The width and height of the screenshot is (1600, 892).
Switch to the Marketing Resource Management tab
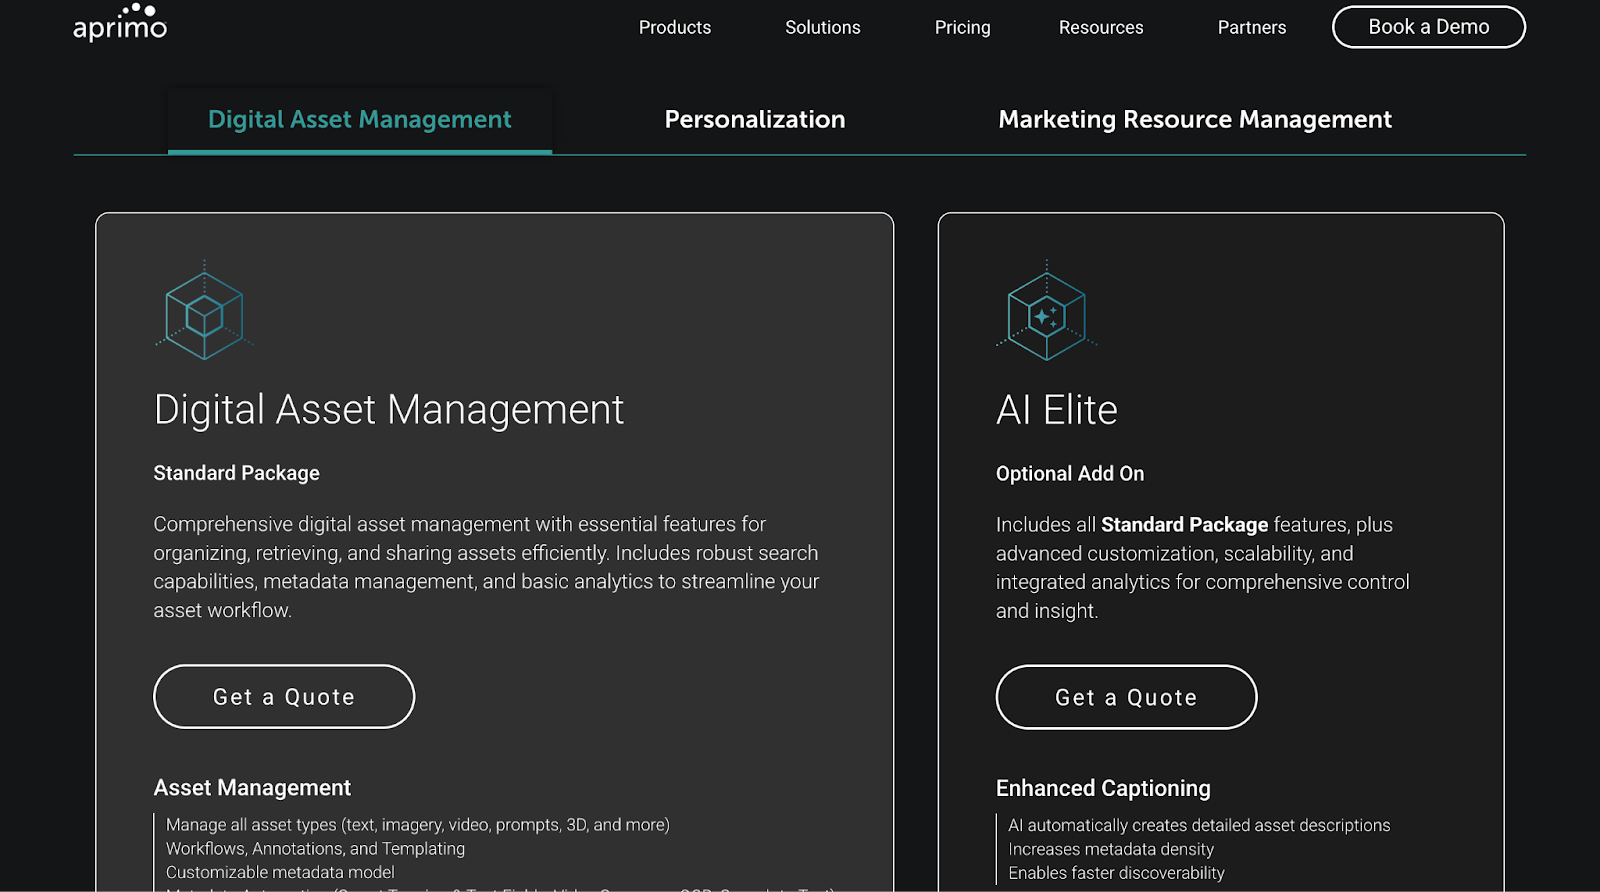[1195, 120]
